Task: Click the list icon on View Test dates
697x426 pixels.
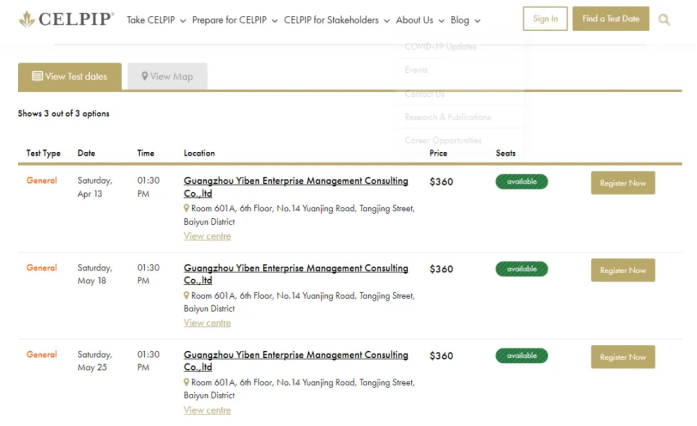Action: pyautogui.click(x=37, y=76)
